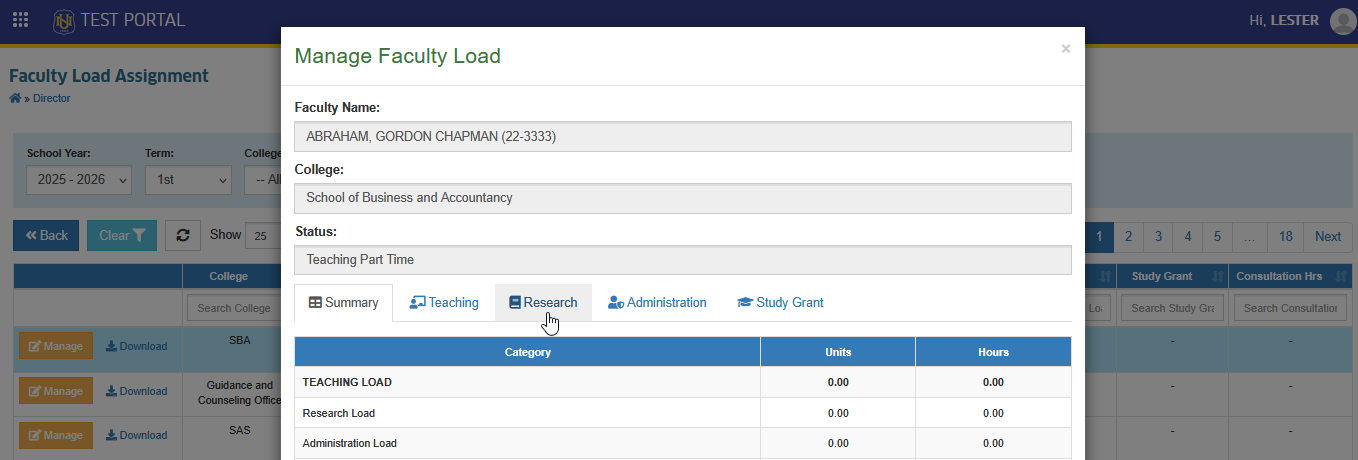Go to pagination page 2
Viewport: 1358px width, 460px height.
click(1128, 237)
